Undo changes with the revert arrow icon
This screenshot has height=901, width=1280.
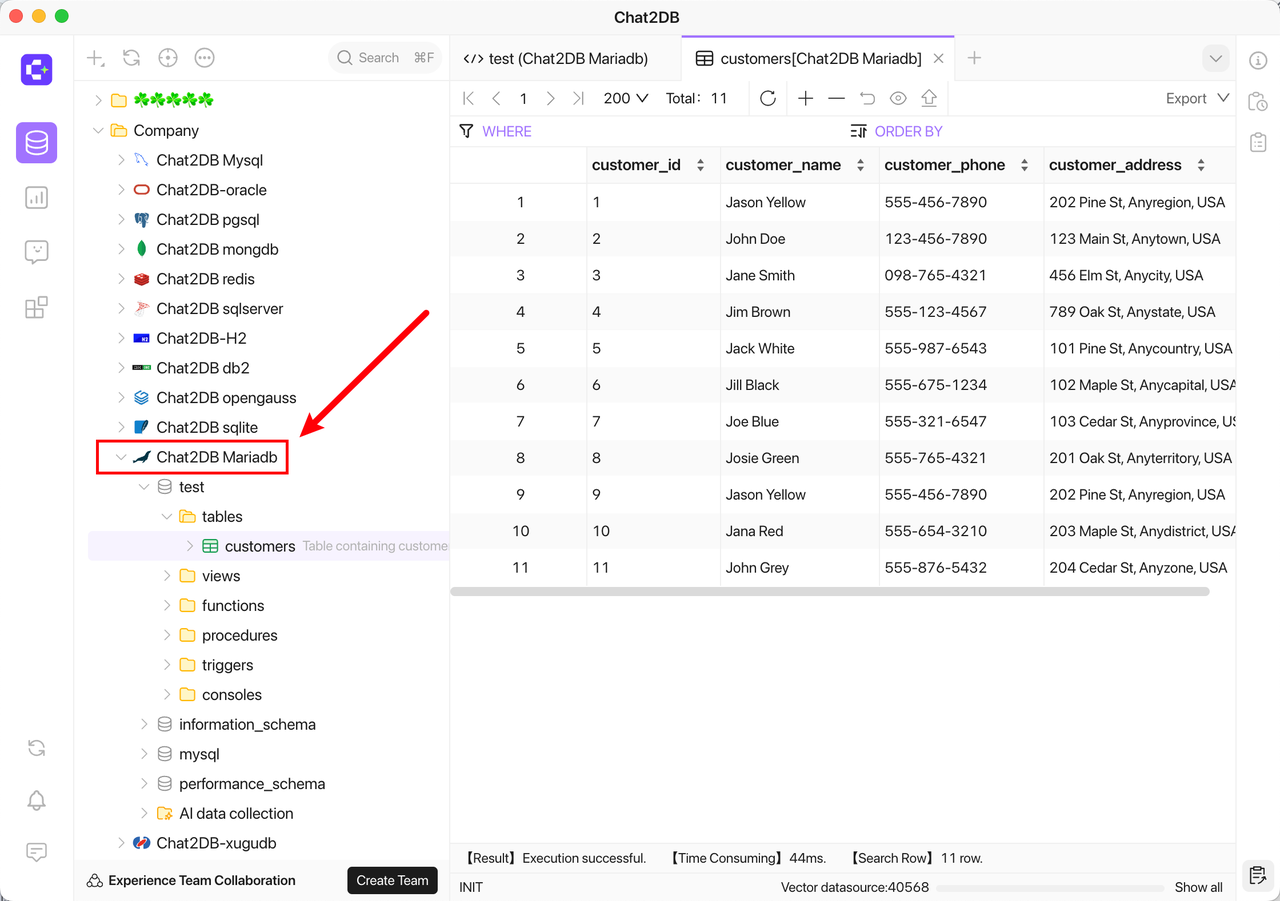(868, 98)
